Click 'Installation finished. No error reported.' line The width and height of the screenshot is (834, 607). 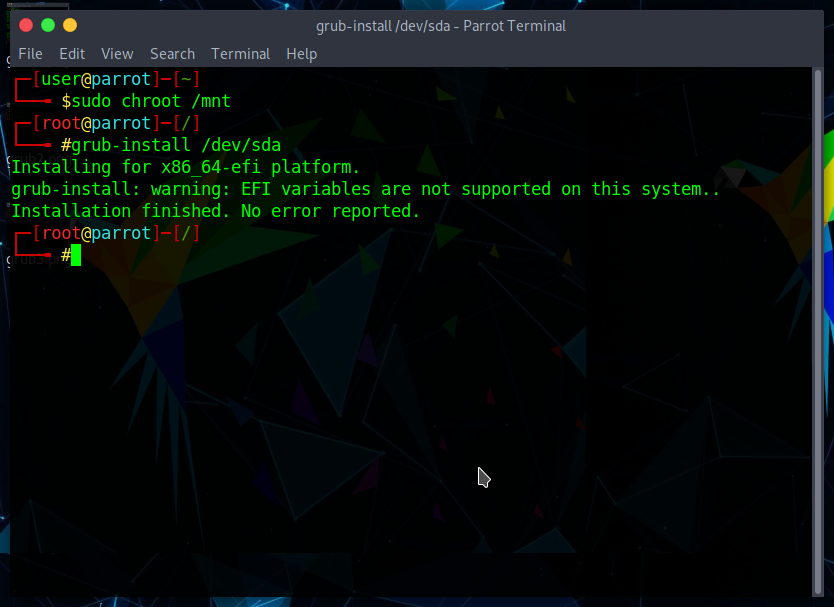pyautogui.click(x=215, y=211)
